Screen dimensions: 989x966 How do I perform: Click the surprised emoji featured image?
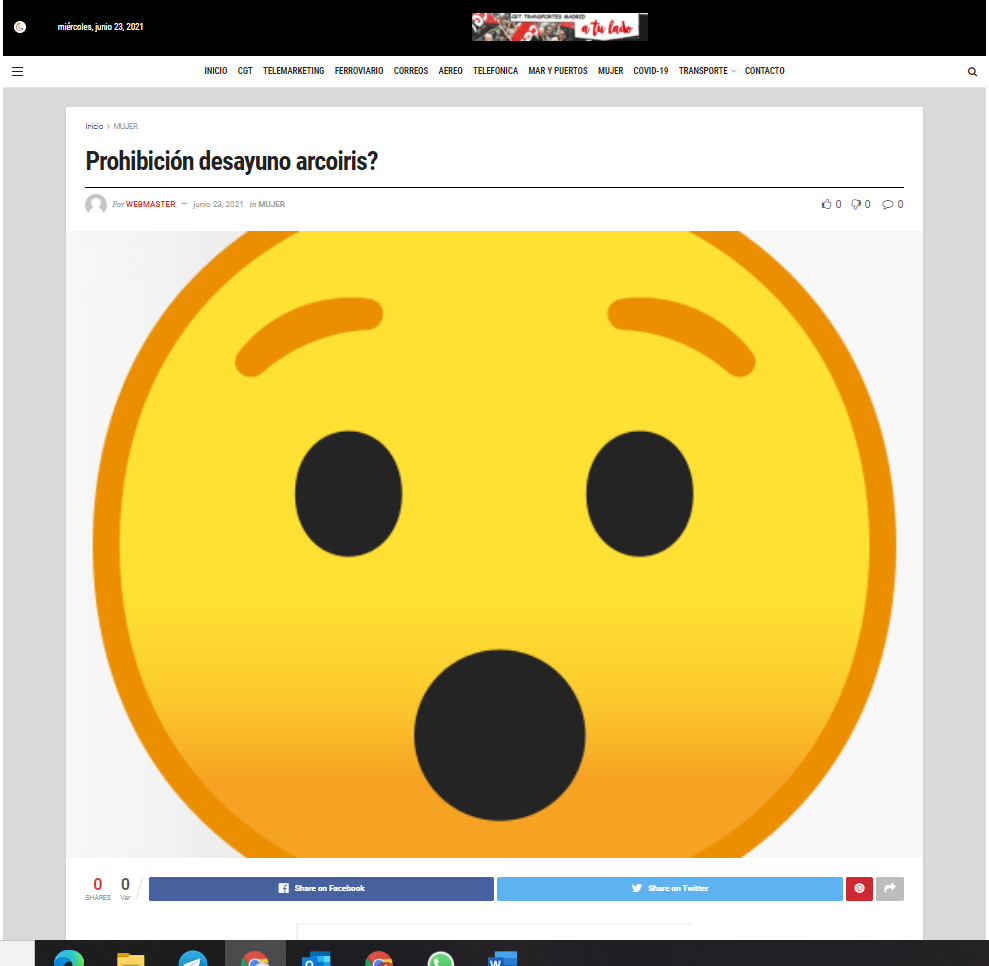(494, 544)
